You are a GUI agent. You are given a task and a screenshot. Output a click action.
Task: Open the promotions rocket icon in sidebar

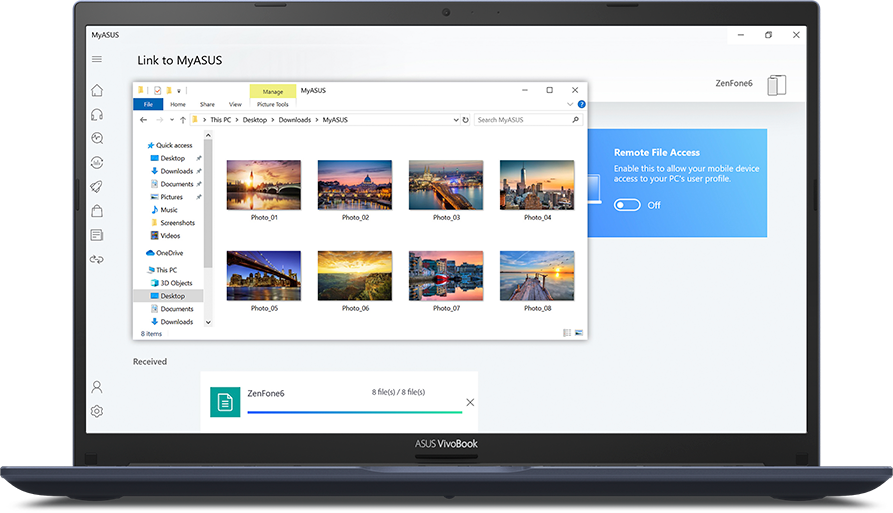click(97, 187)
